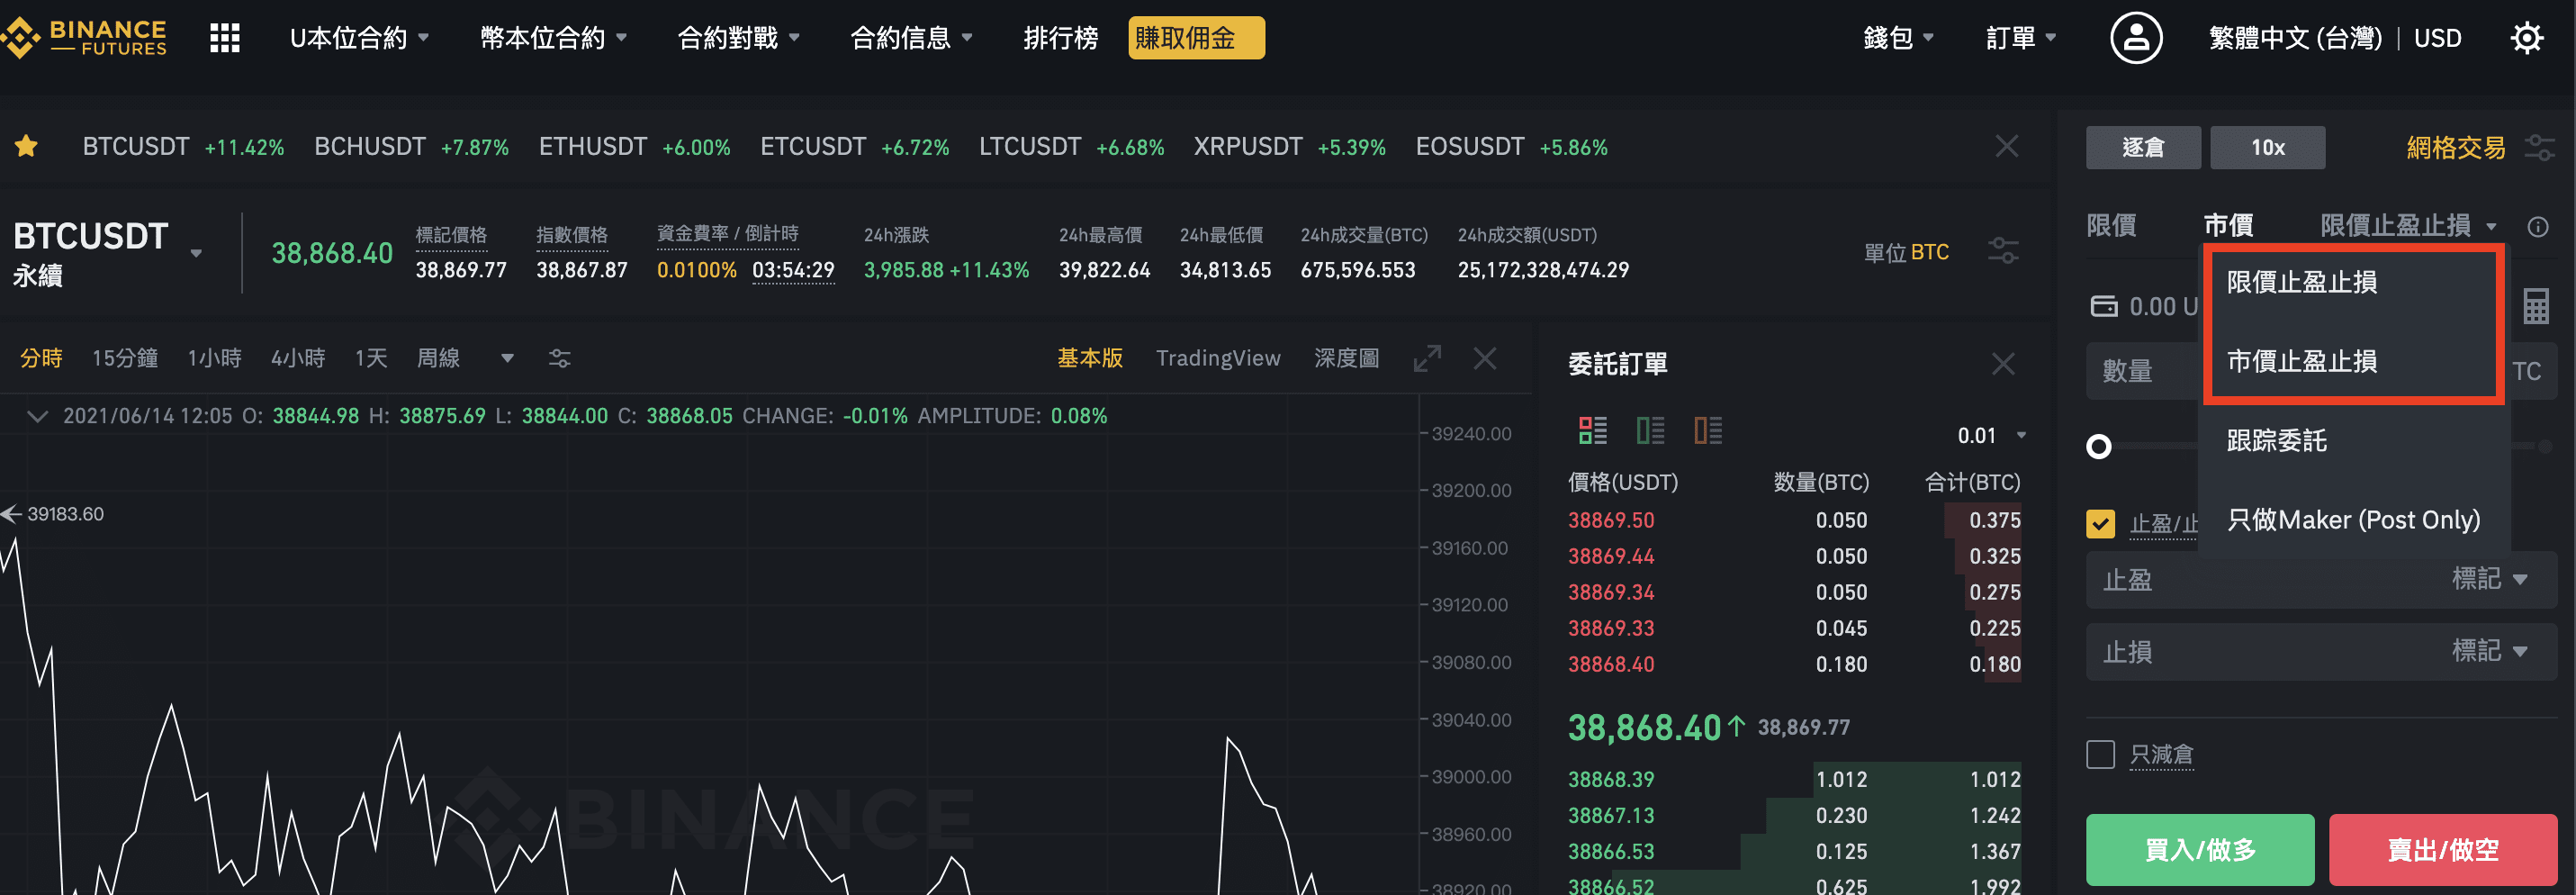Open the 網格交易 link

[x=2456, y=148]
